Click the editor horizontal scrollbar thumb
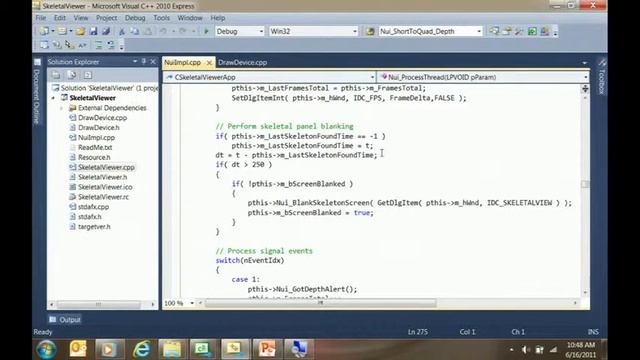This screenshot has width=640, height=360. (320, 303)
